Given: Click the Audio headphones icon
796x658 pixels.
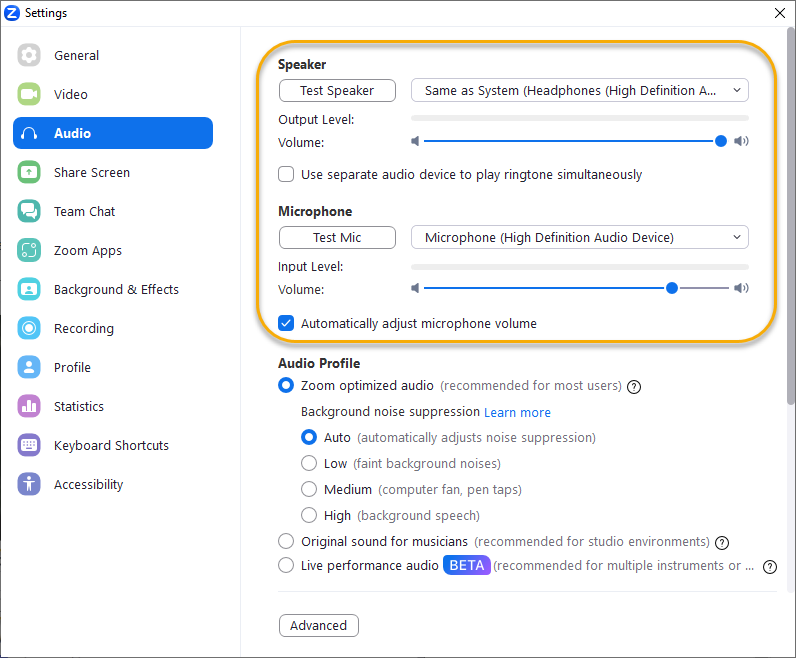Looking at the screenshot, I should tap(29, 133).
